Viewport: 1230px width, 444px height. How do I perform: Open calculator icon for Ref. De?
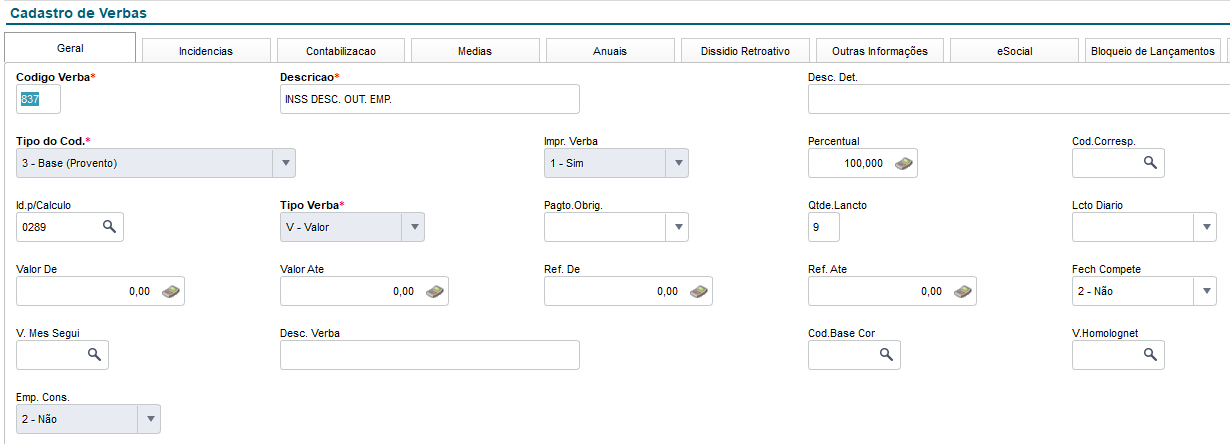coord(698,291)
